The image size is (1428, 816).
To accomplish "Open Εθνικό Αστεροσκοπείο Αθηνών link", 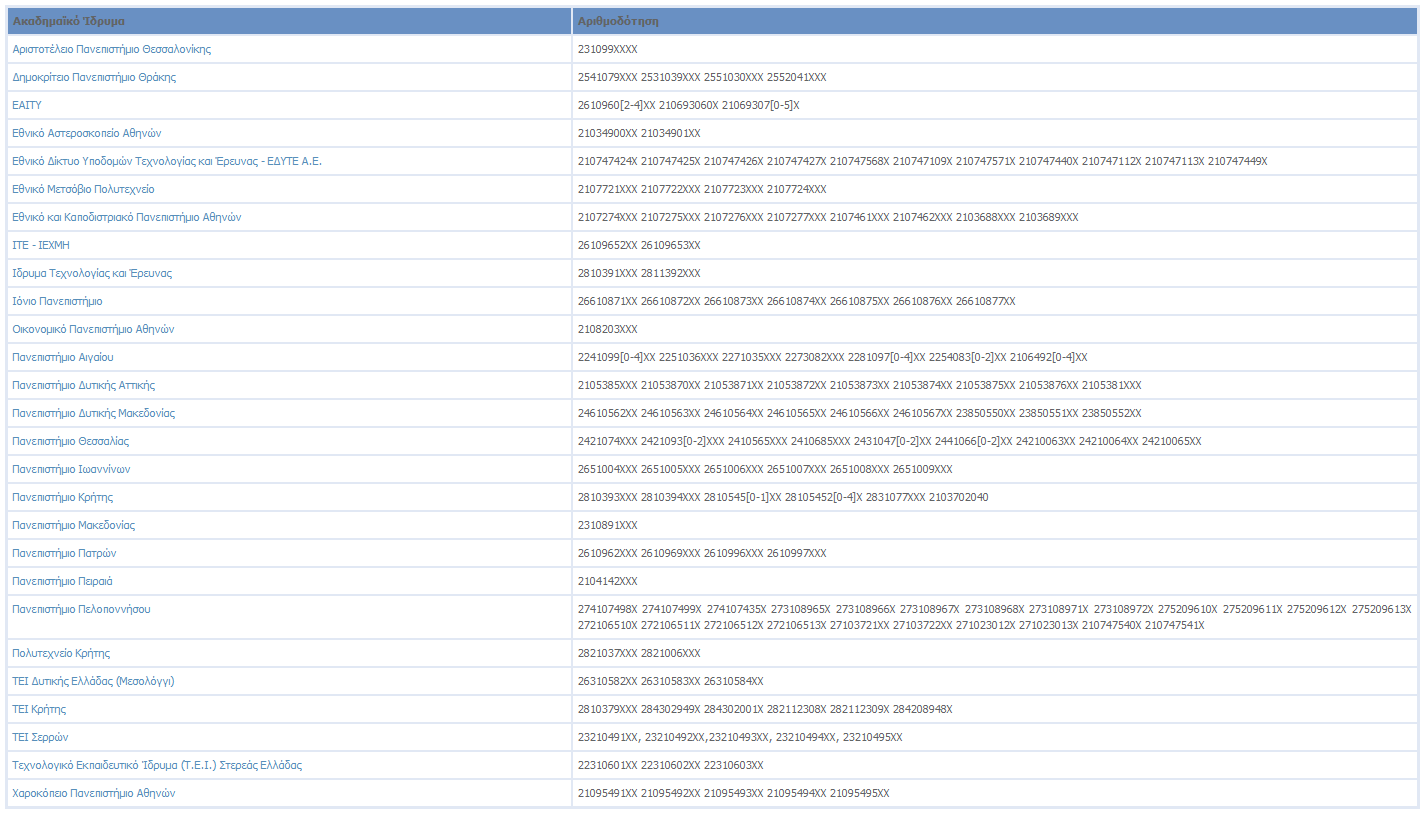I will (x=87, y=133).
